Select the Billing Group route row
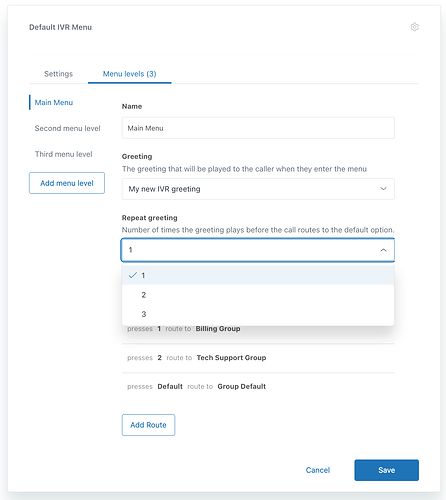Viewport: 446px width, 500px height. (258, 329)
